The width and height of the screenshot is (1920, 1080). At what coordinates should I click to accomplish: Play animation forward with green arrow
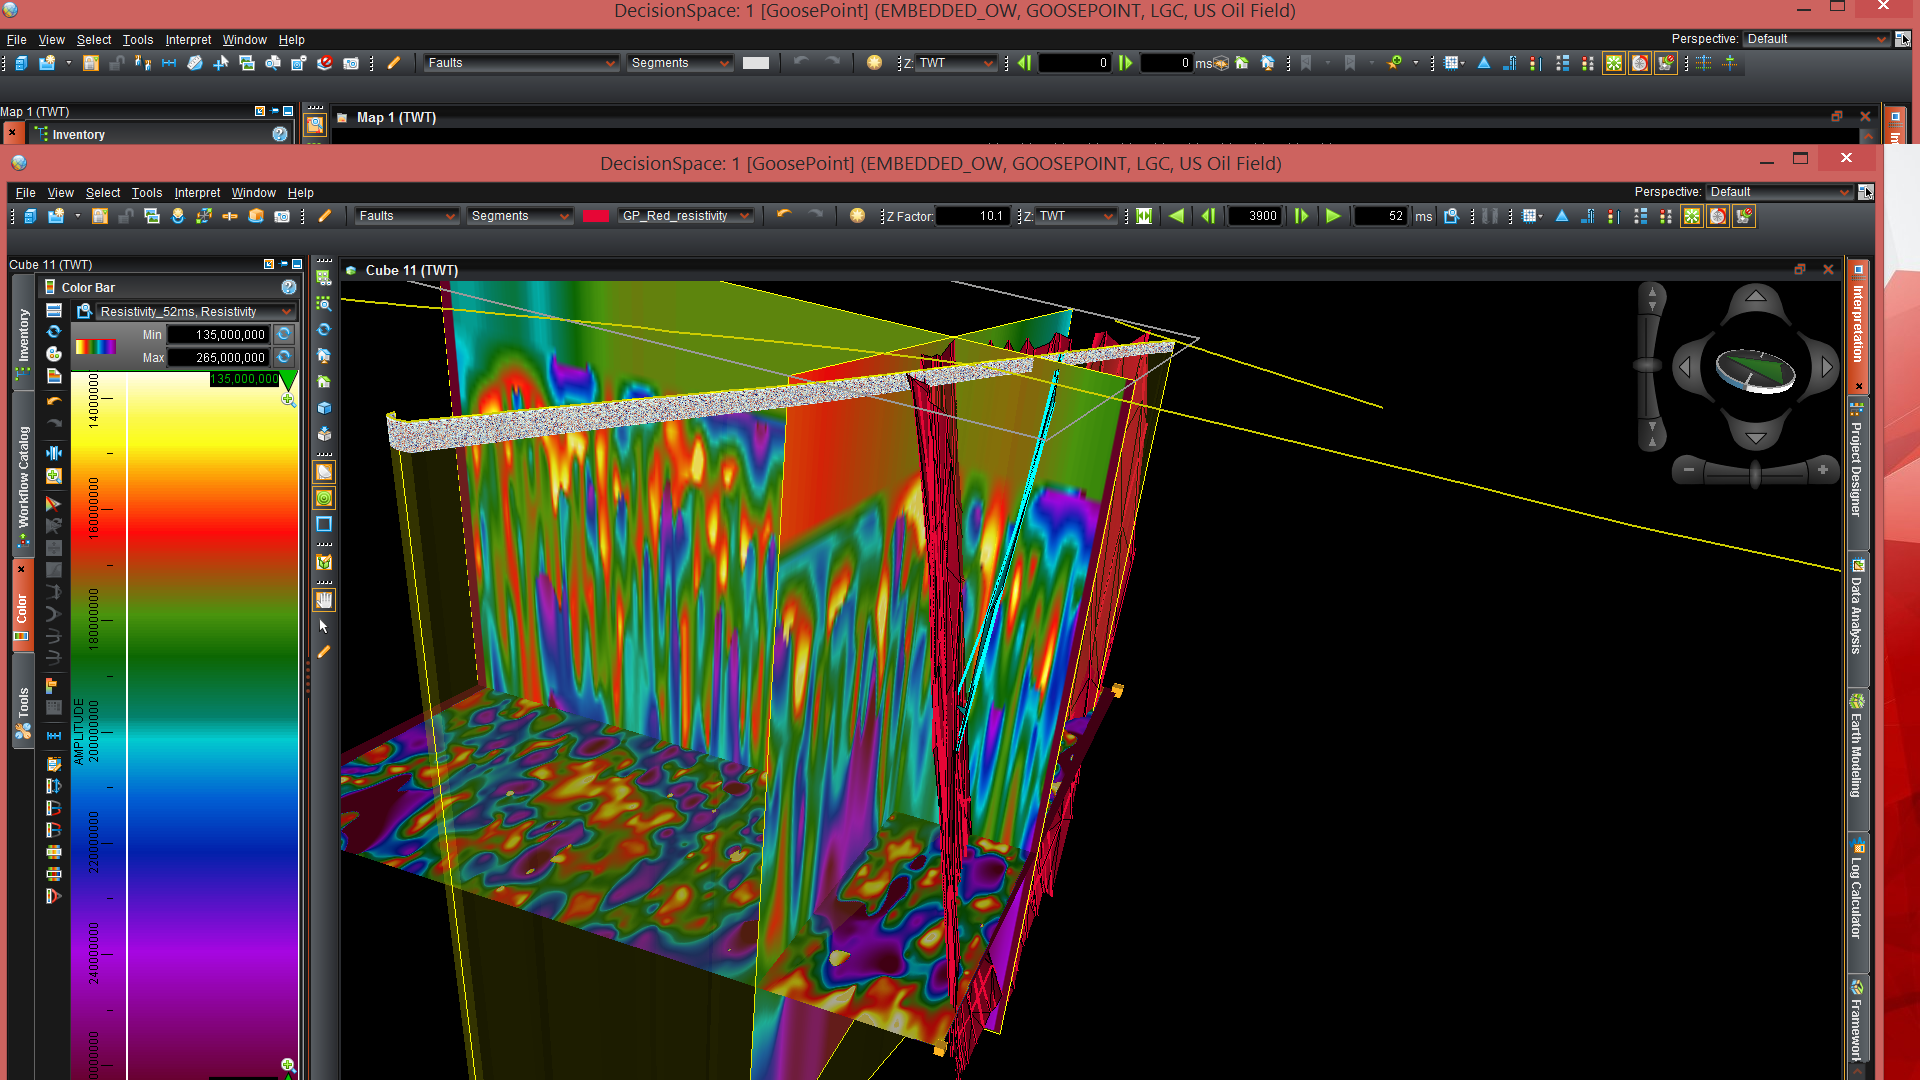click(1333, 216)
